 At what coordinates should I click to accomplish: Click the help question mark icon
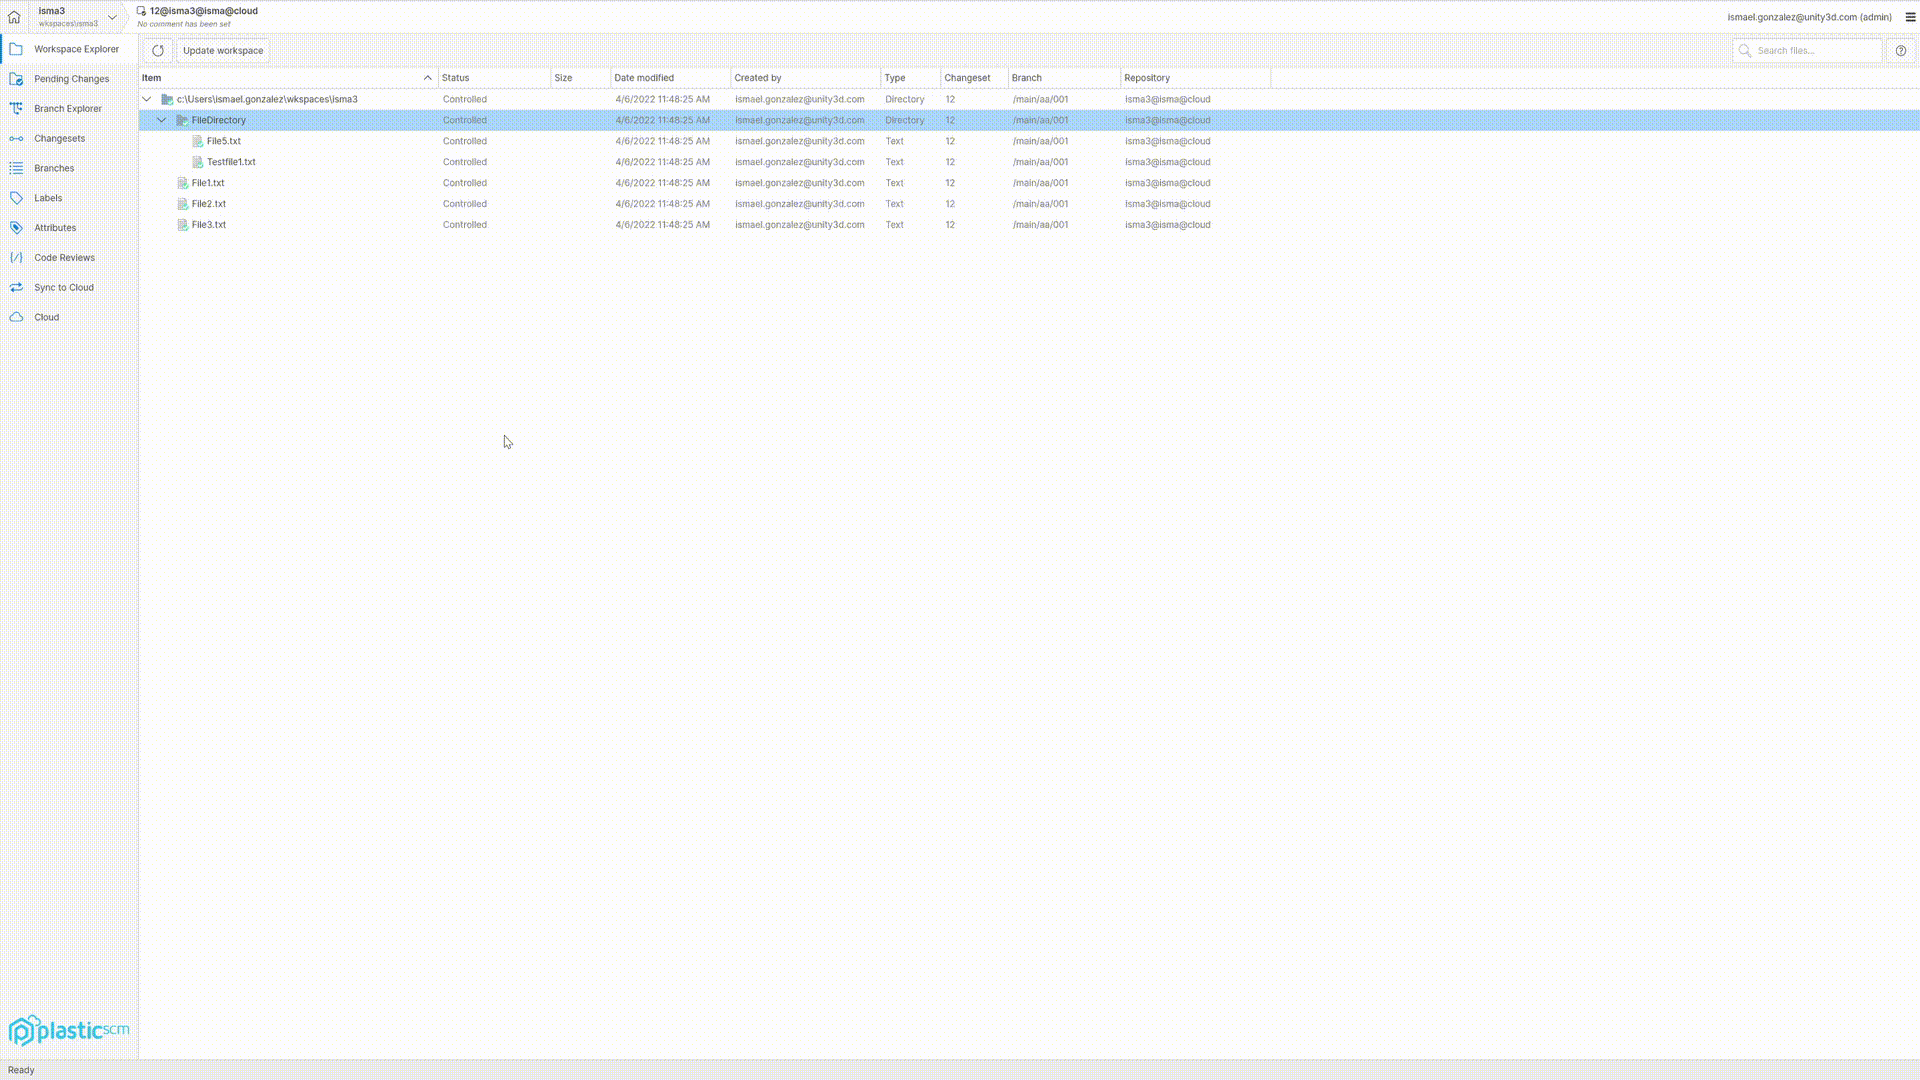tap(1902, 50)
